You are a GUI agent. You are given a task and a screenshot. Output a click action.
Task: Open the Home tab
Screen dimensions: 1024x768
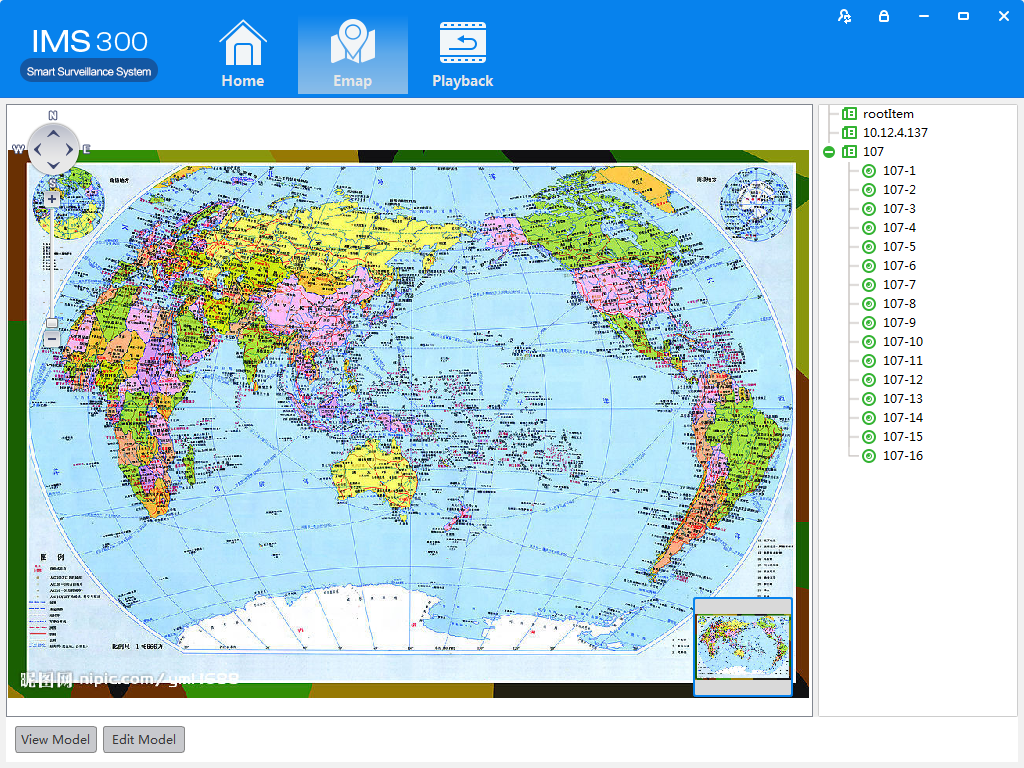(x=243, y=55)
